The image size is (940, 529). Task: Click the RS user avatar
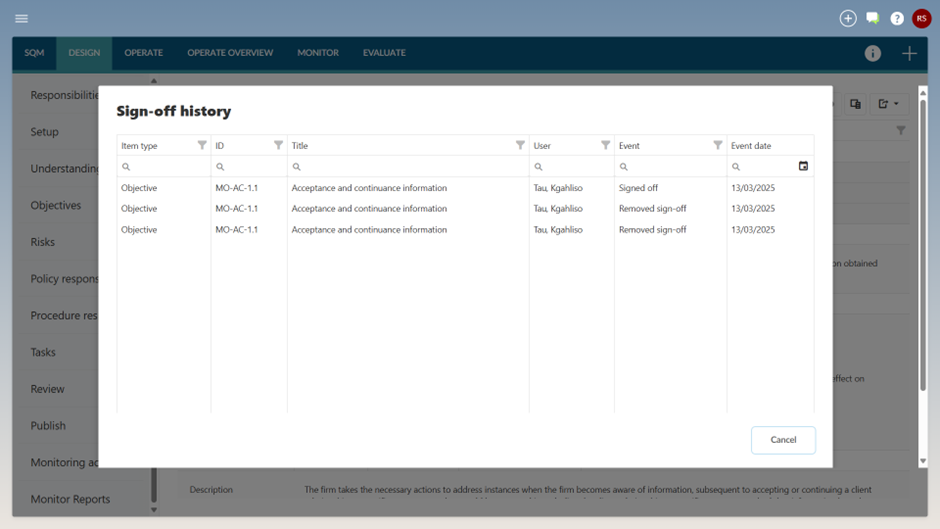click(x=921, y=18)
